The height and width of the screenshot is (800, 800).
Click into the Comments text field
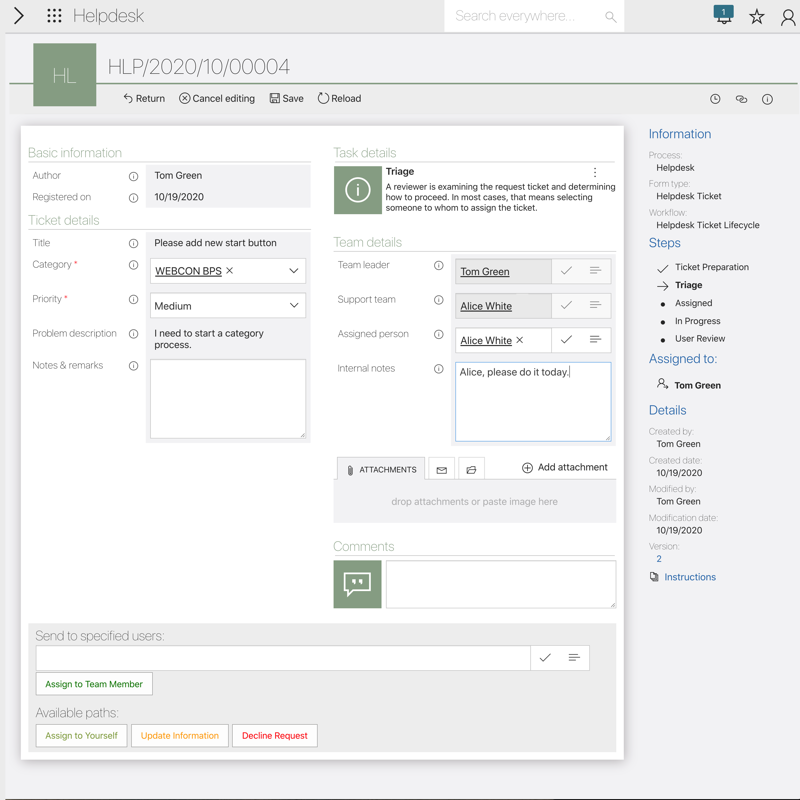pyautogui.click(x=500, y=584)
